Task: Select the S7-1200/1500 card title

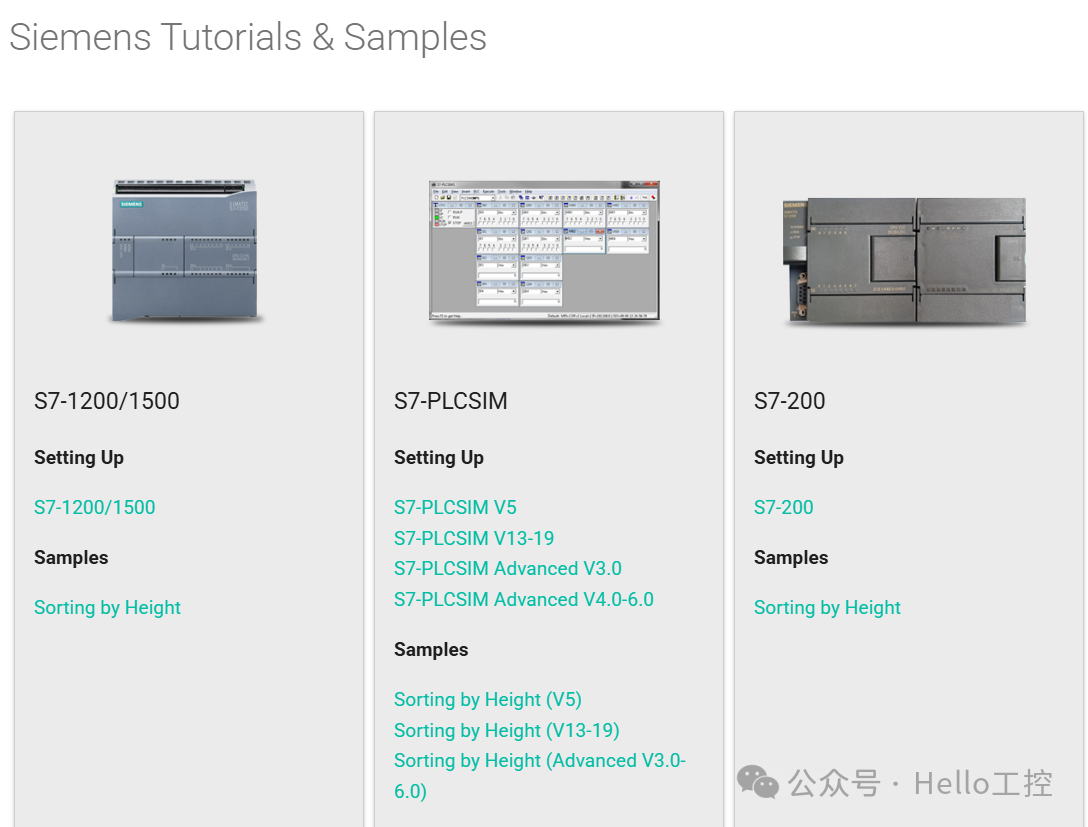Action: (x=107, y=400)
